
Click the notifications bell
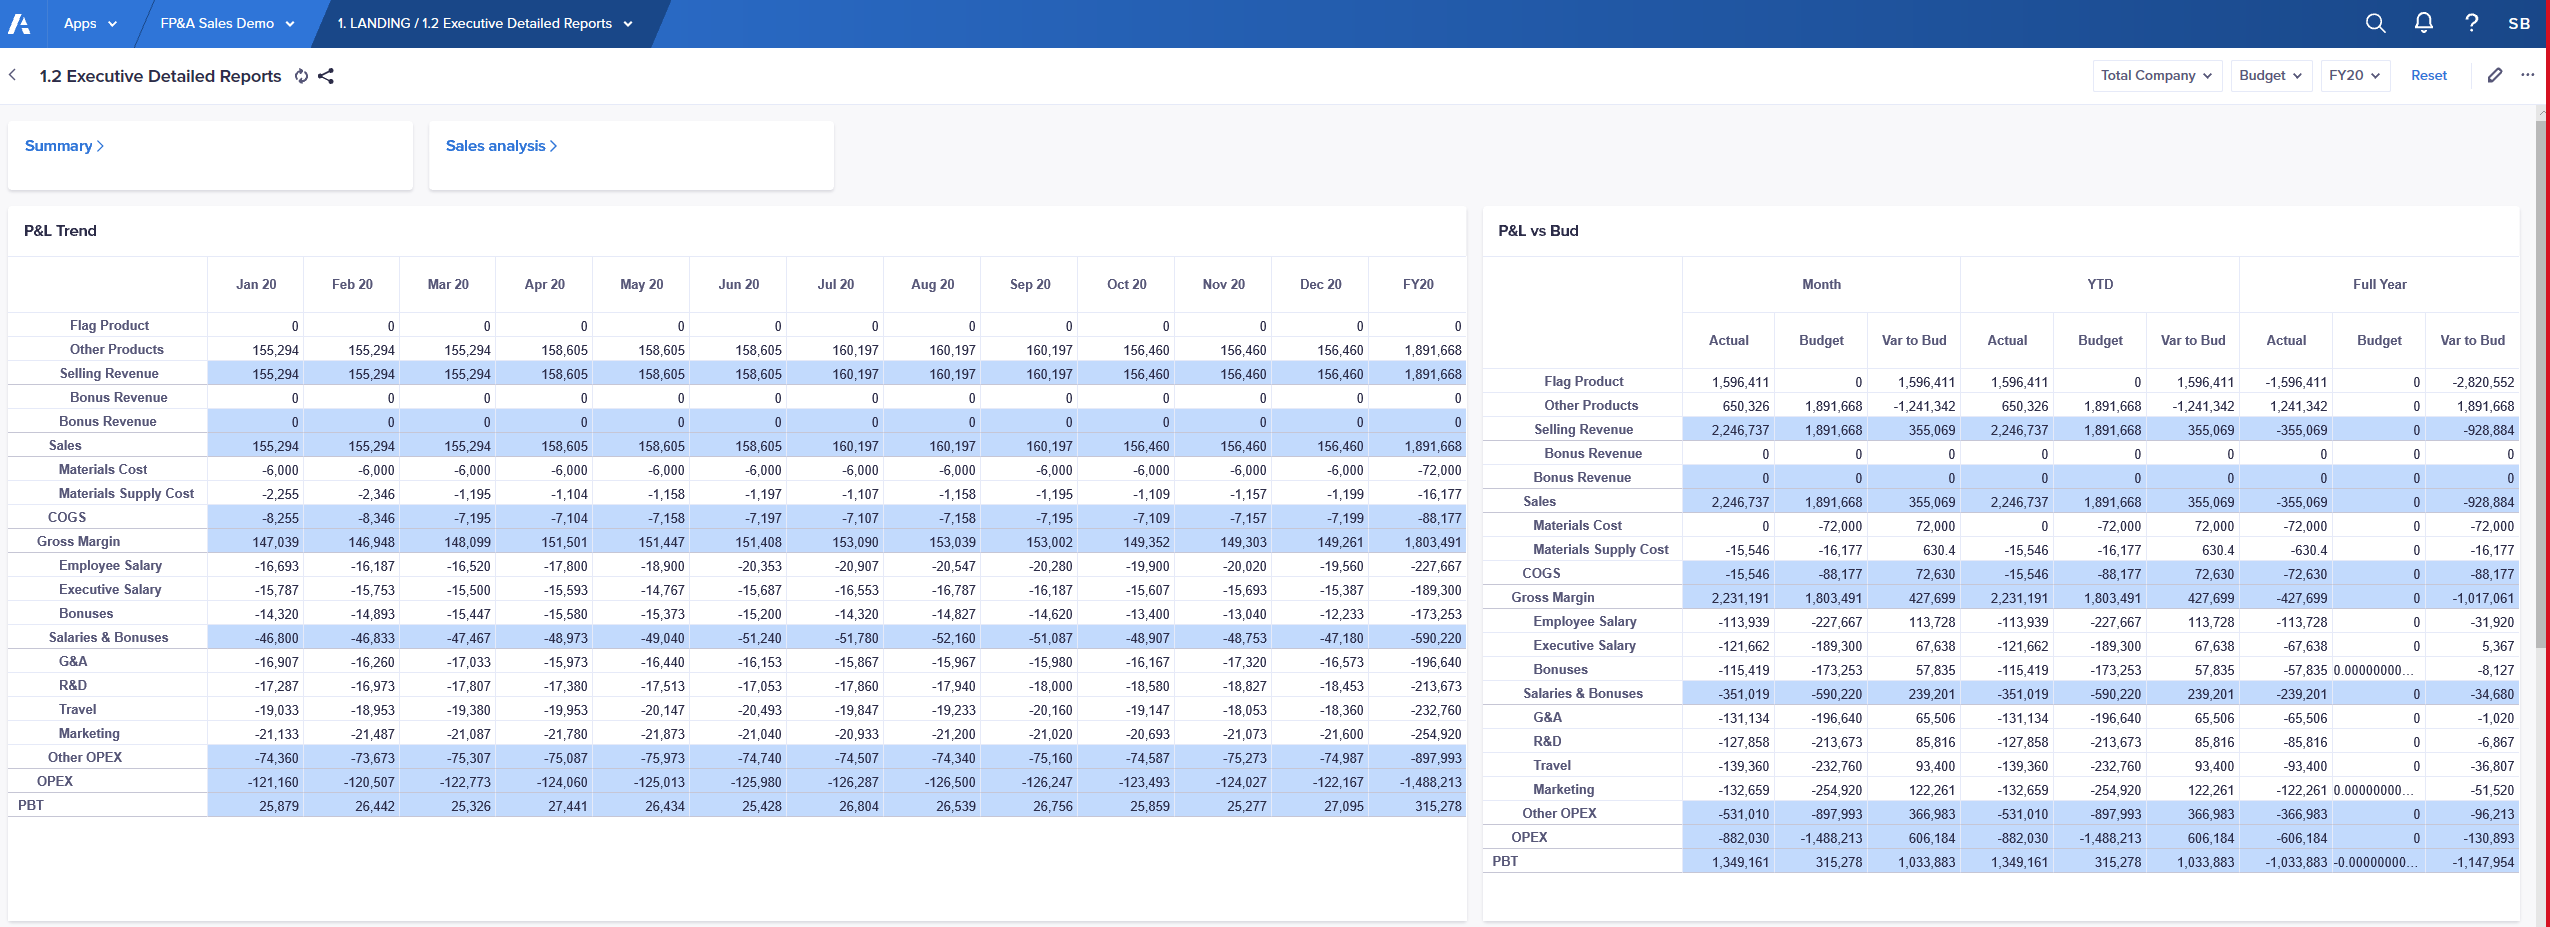(2423, 23)
